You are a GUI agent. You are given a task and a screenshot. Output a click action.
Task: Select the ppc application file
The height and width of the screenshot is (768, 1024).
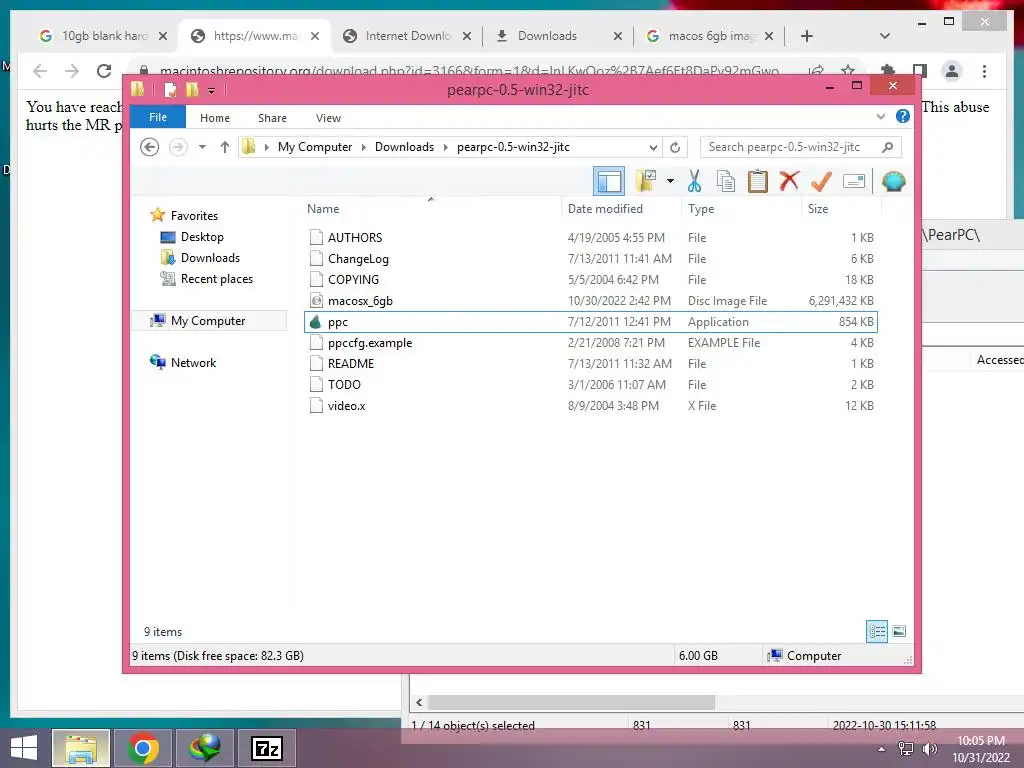pos(590,321)
